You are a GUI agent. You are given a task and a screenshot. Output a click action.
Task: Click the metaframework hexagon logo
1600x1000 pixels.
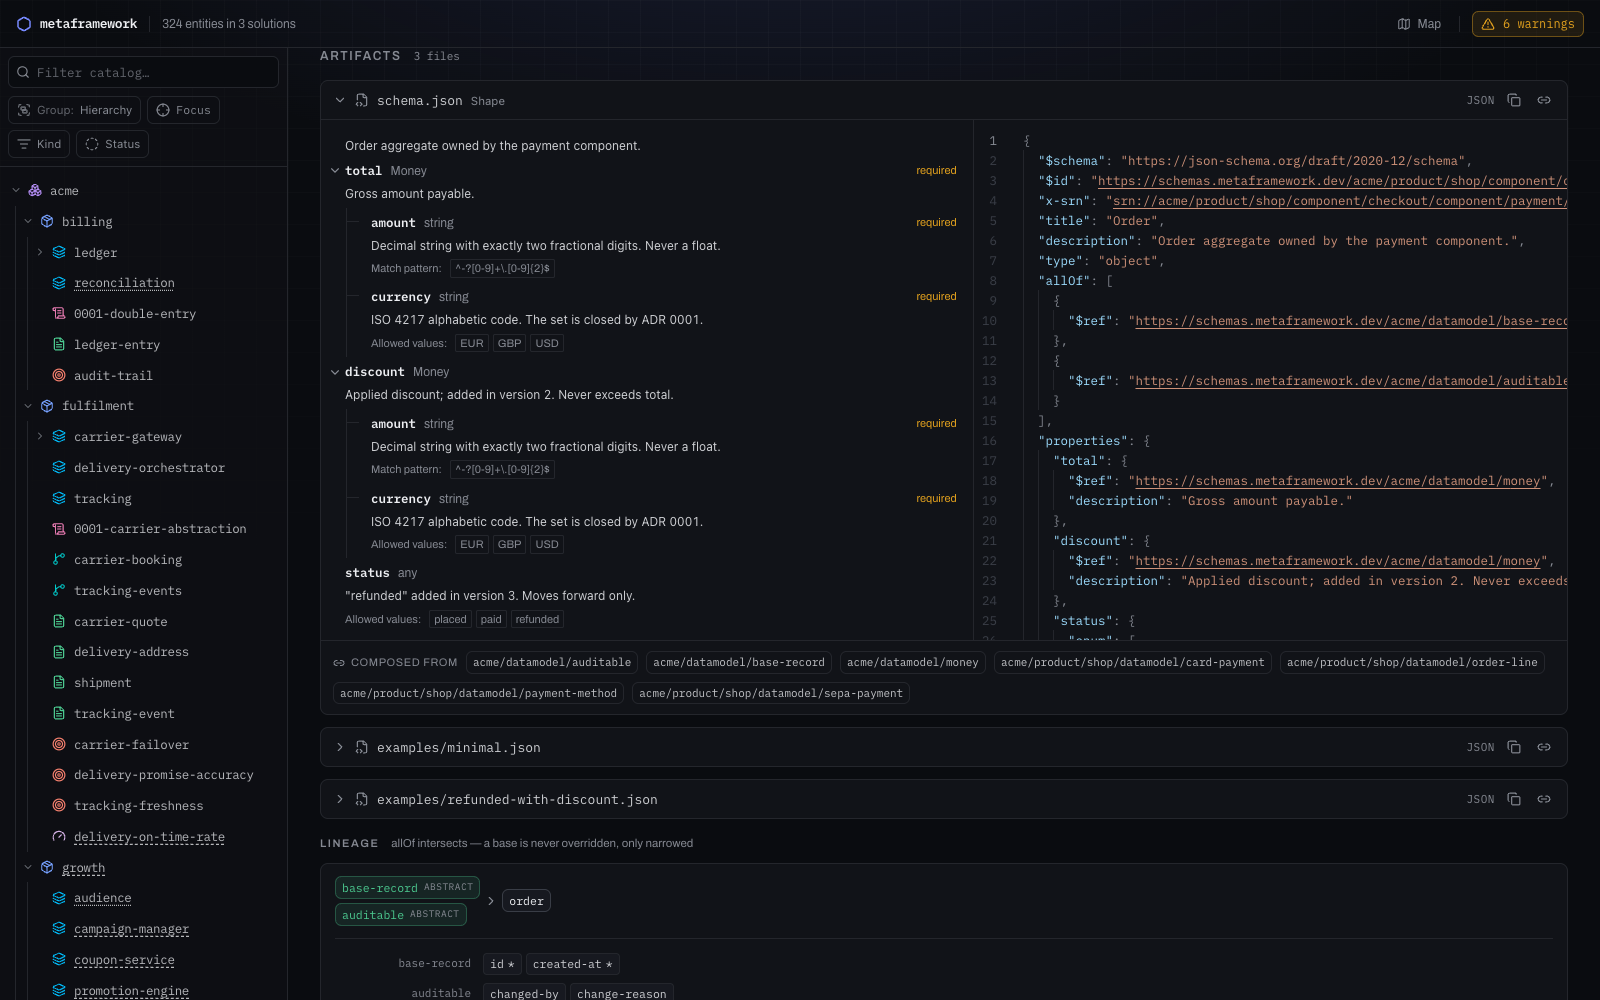(24, 24)
